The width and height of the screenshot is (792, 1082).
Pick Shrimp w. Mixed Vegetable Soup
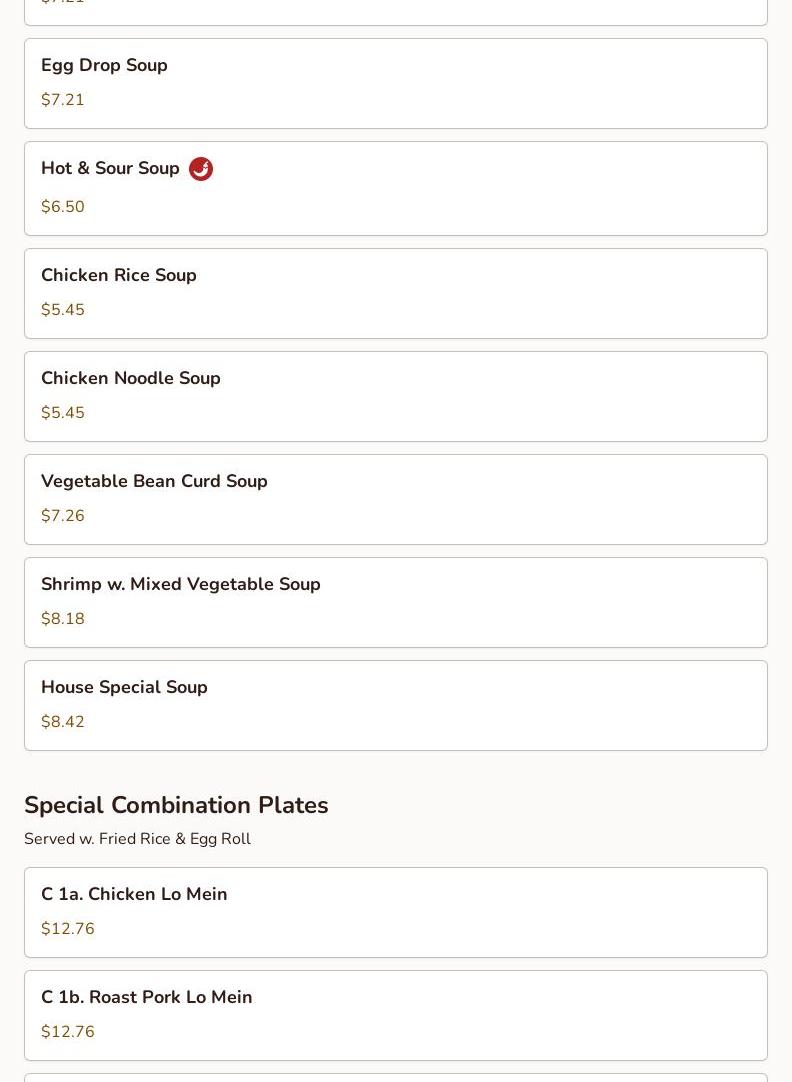pos(396,602)
